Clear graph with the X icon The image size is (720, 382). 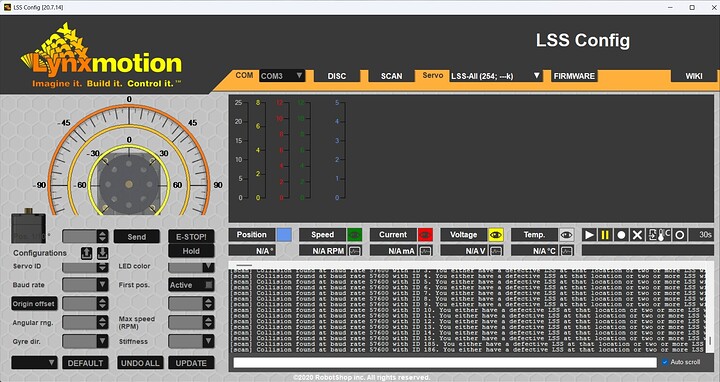(x=637, y=235)
